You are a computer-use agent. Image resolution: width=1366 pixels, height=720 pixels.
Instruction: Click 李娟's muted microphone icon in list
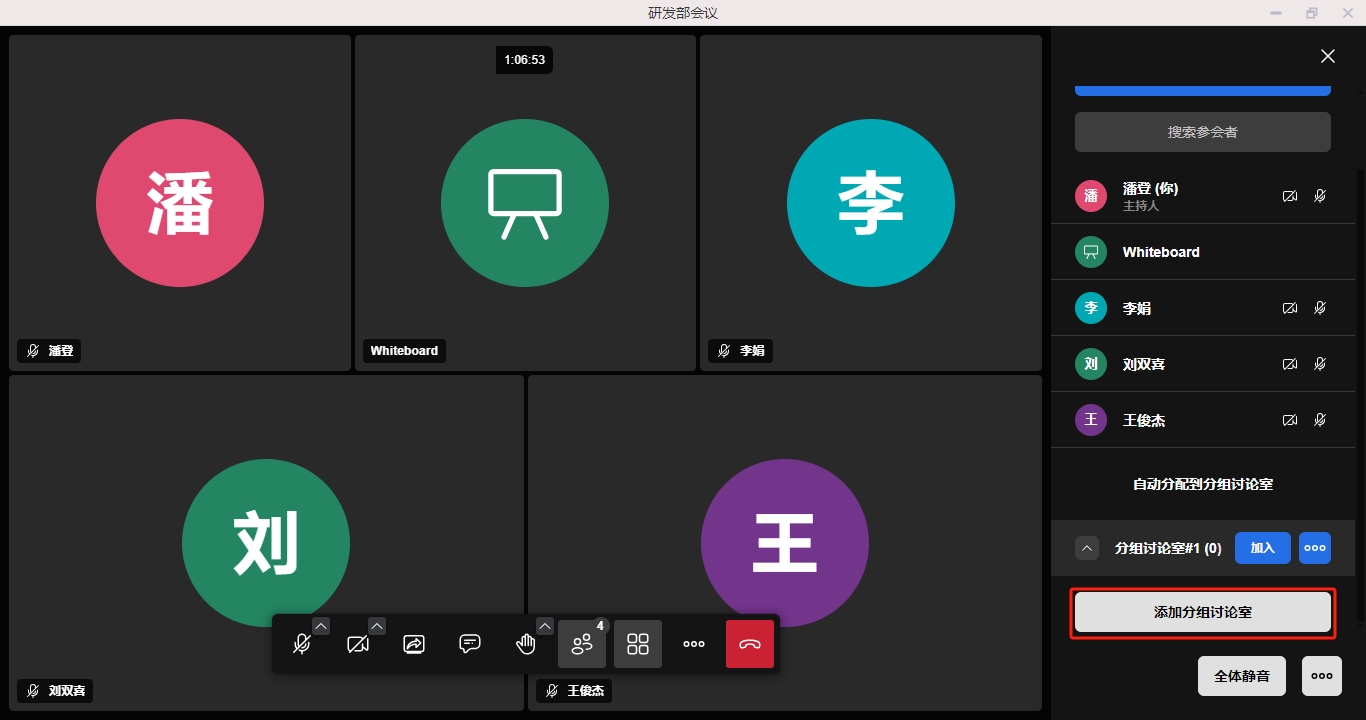click(1320, 308)
